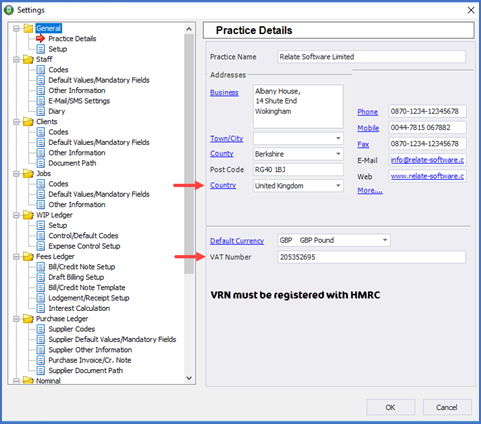Click the Country link label
The image size is (481, 424).
pyautogui.click(x=223, y=185)
